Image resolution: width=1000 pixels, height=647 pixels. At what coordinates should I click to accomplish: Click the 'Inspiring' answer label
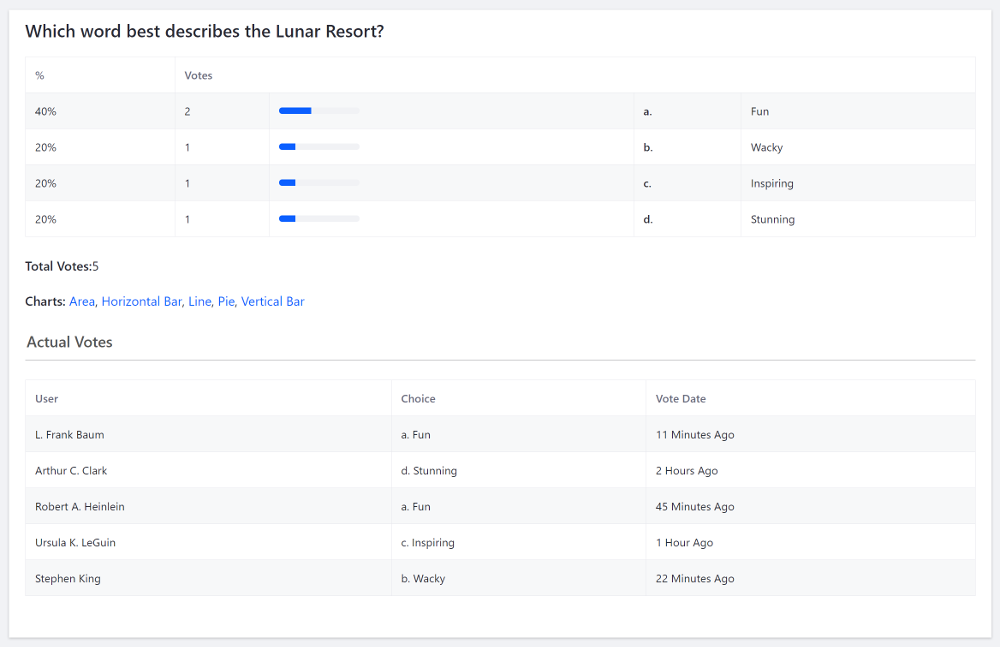772,184
